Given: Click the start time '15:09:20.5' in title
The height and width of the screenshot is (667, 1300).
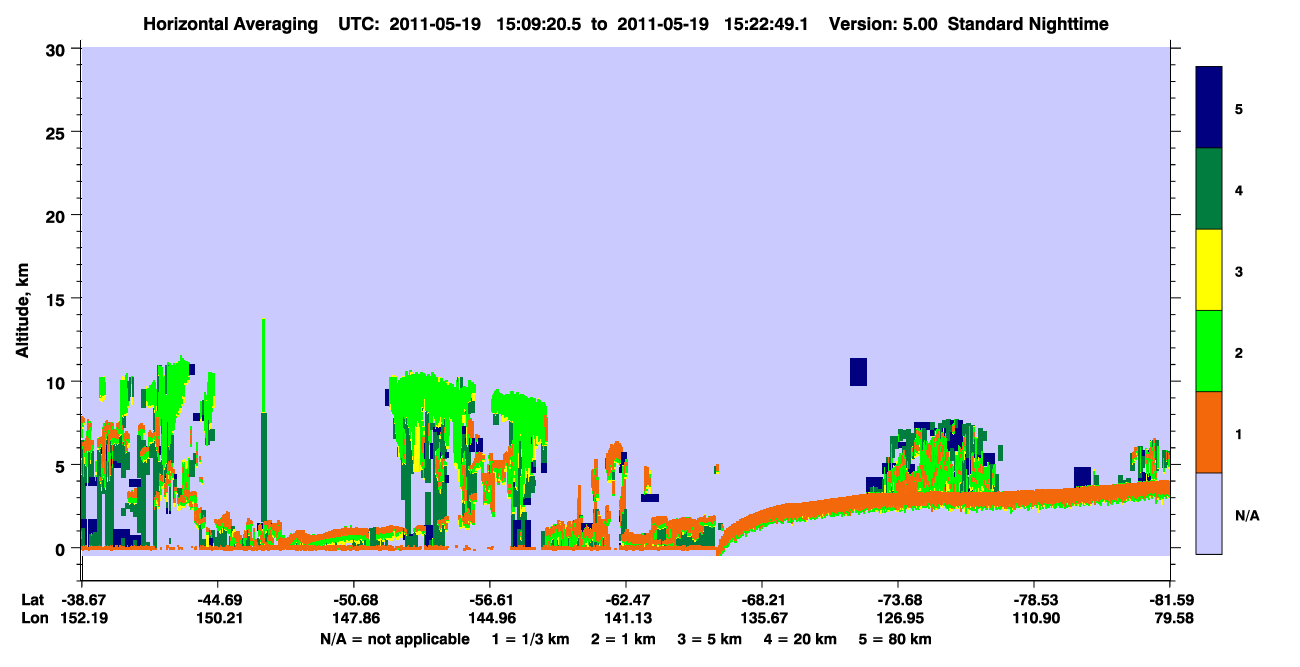Looking at the screenshot, I should click(536, 23).
